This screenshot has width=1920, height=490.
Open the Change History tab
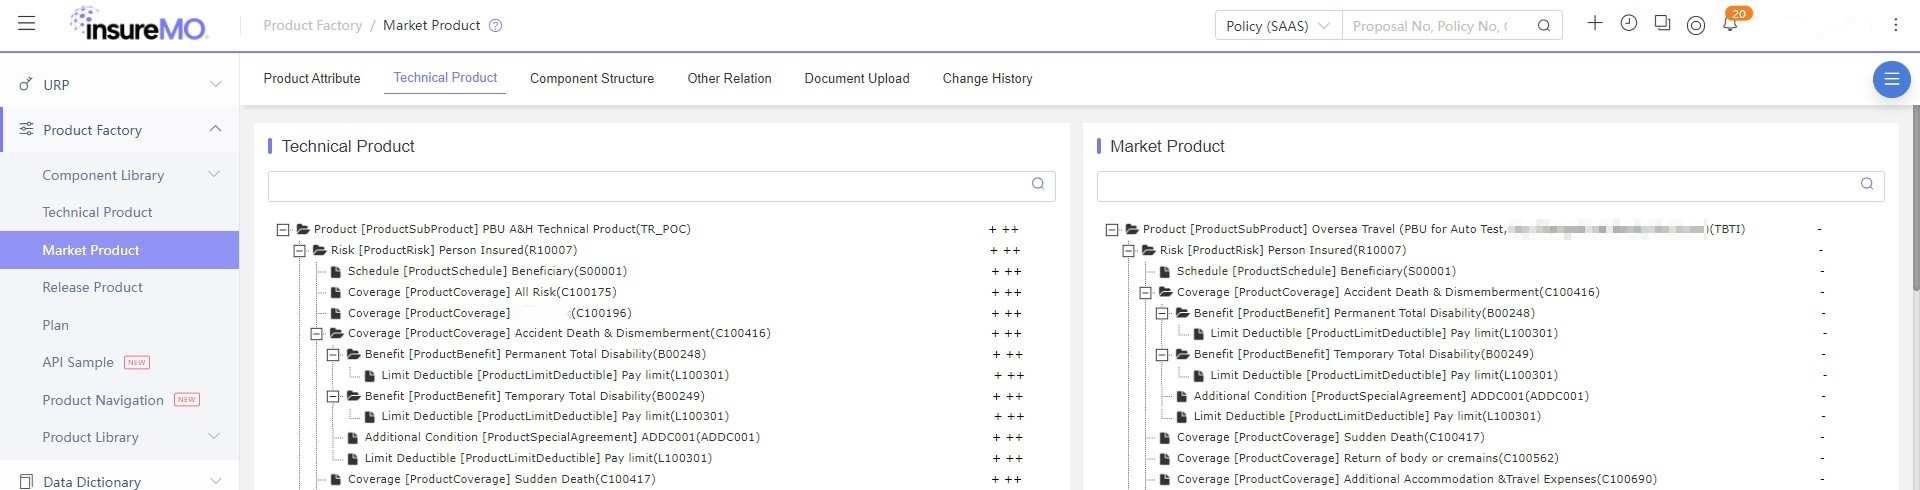click(x=987, y=78)
